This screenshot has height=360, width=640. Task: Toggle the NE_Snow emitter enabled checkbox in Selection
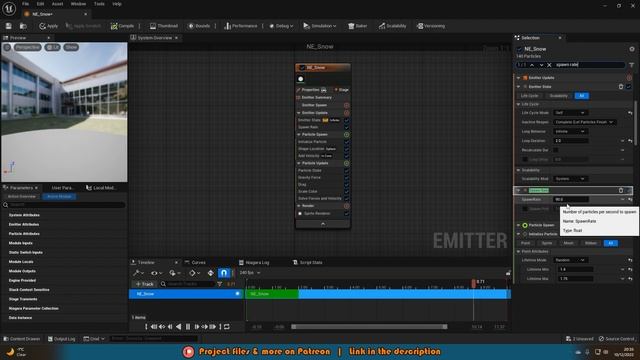[519, 49]
